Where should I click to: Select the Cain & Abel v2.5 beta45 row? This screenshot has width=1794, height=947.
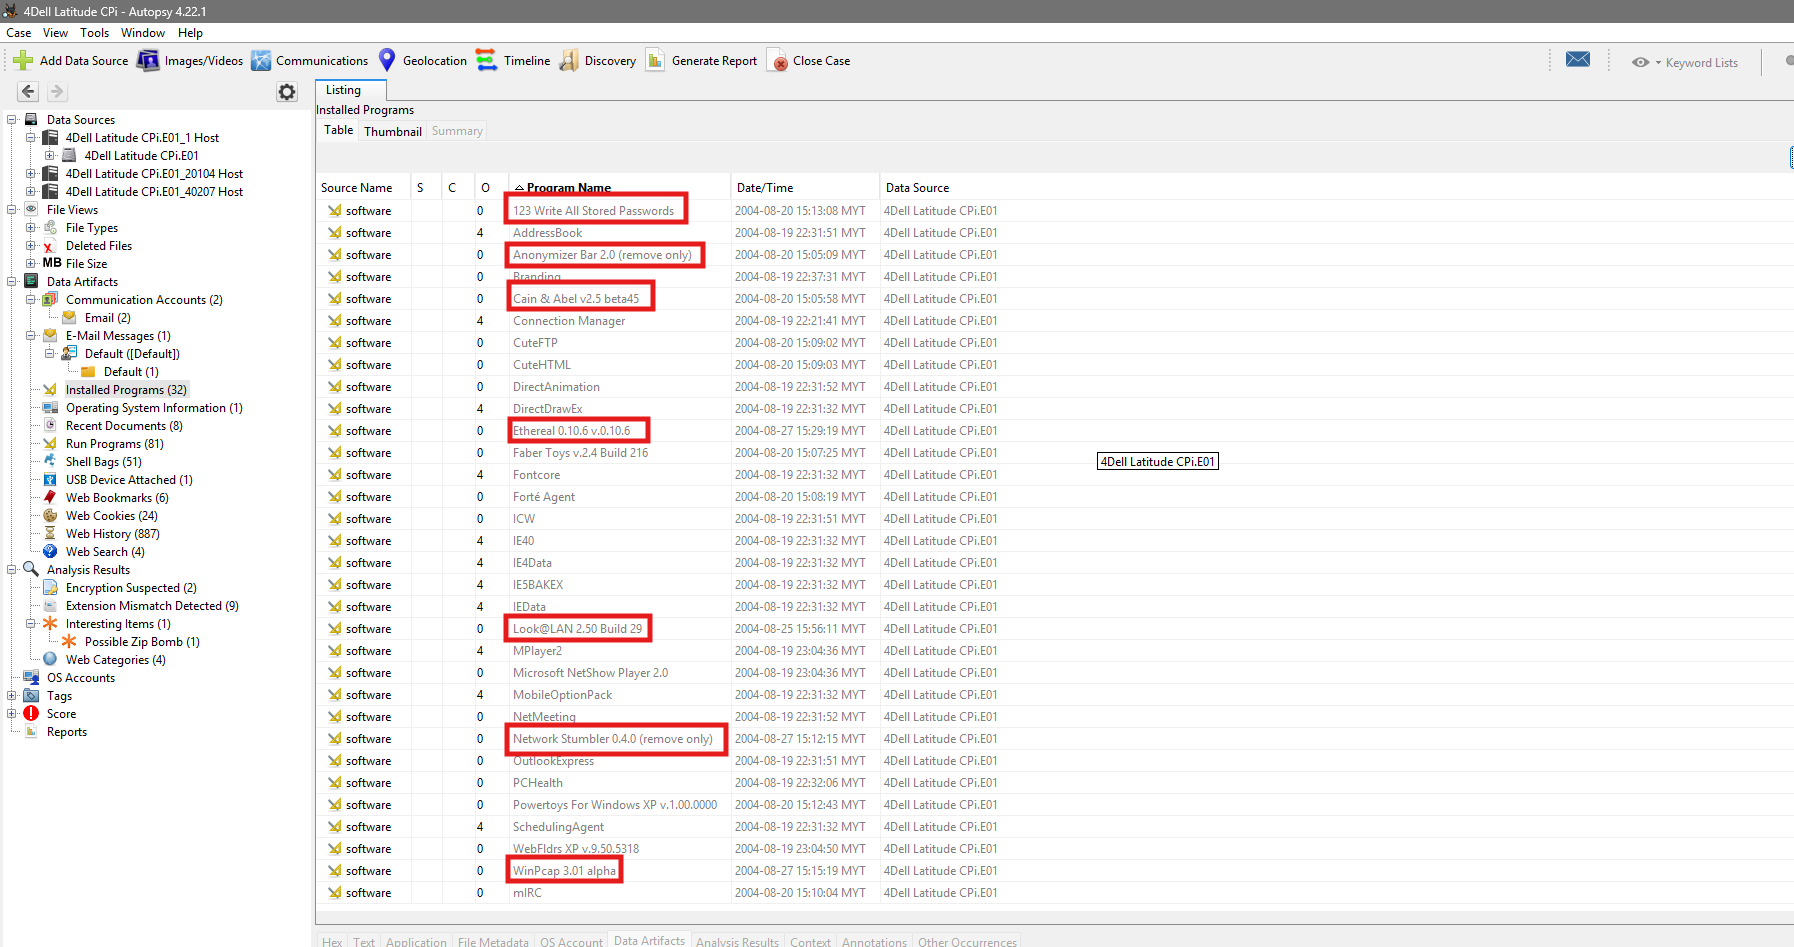pos(1054,299)
